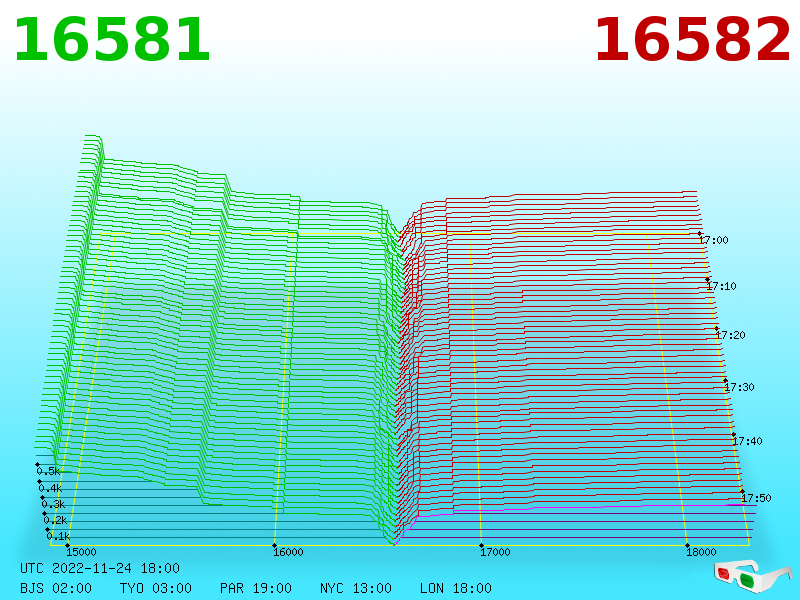This screenshot has height=600, width=800.
Task: Click the 16000 price axis label
Action: click(x=288, y=552)
